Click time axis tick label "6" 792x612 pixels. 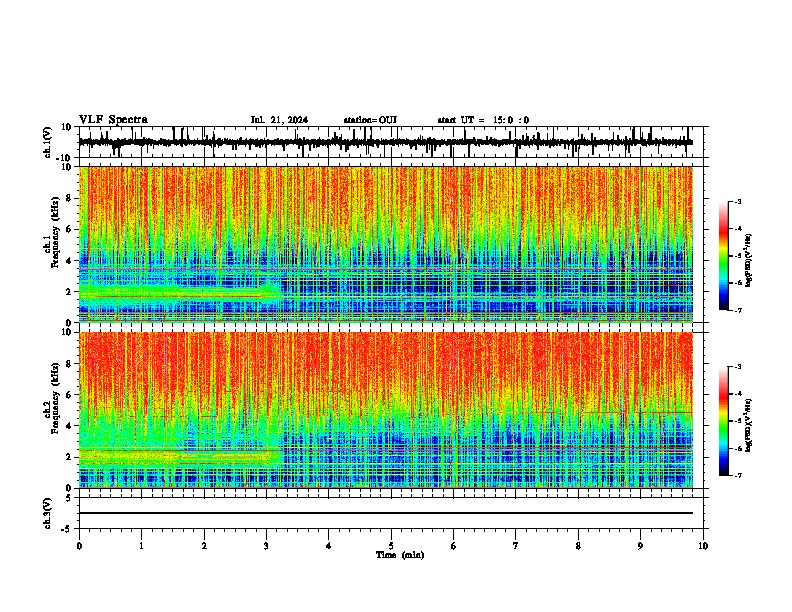pos(454,546)
